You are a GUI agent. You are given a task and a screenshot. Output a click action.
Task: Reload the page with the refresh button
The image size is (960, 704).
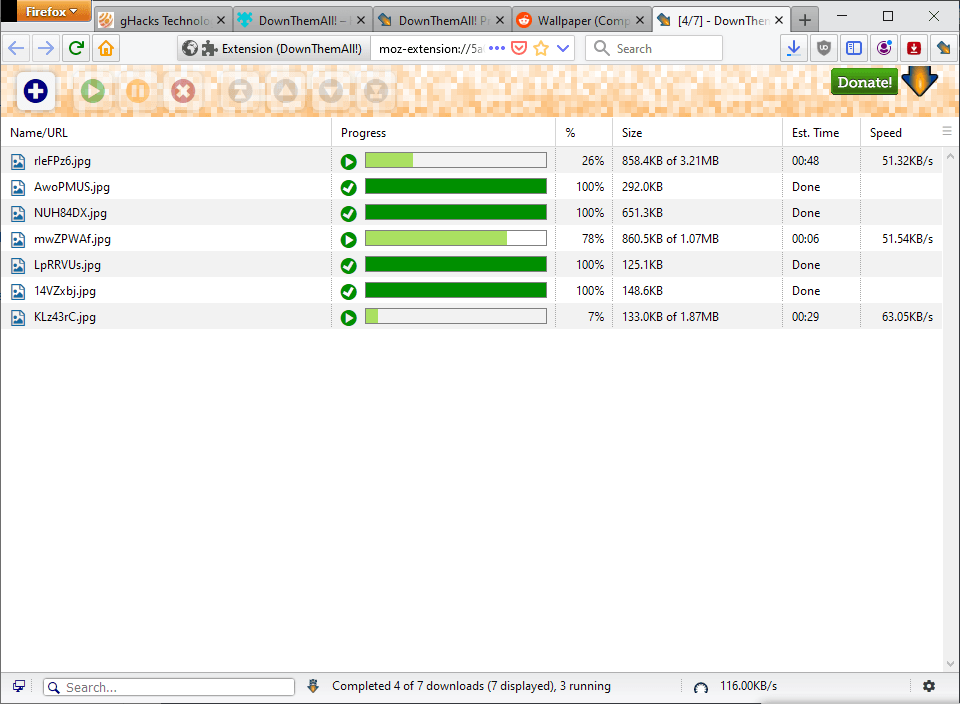tap(77, 48)
